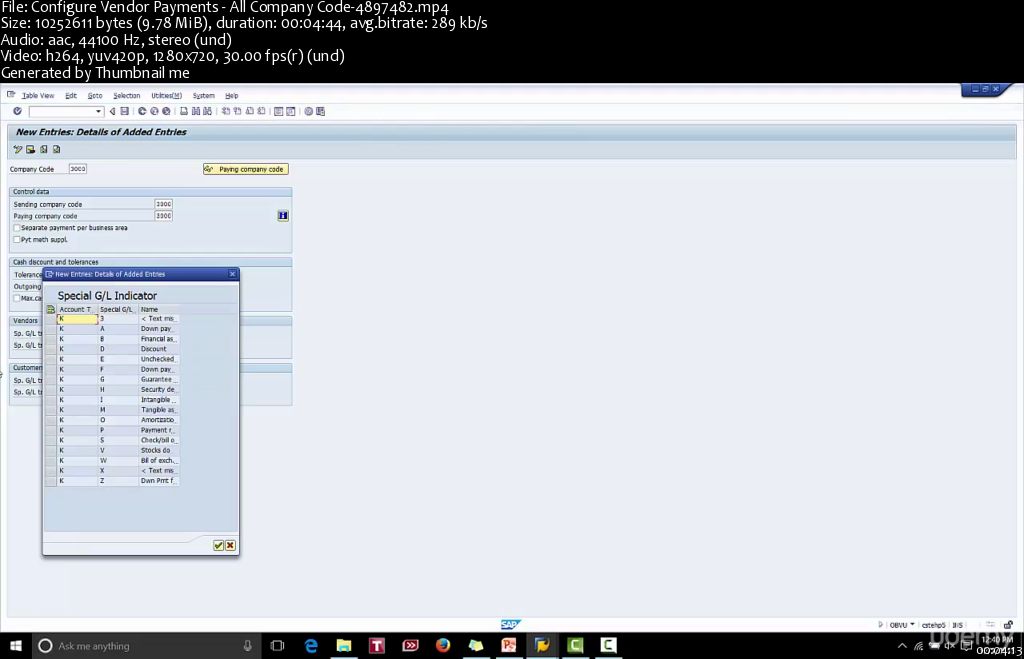The image size is (1024, 659).
Task: Click the Name column header in popup
Action: (159, 310)
